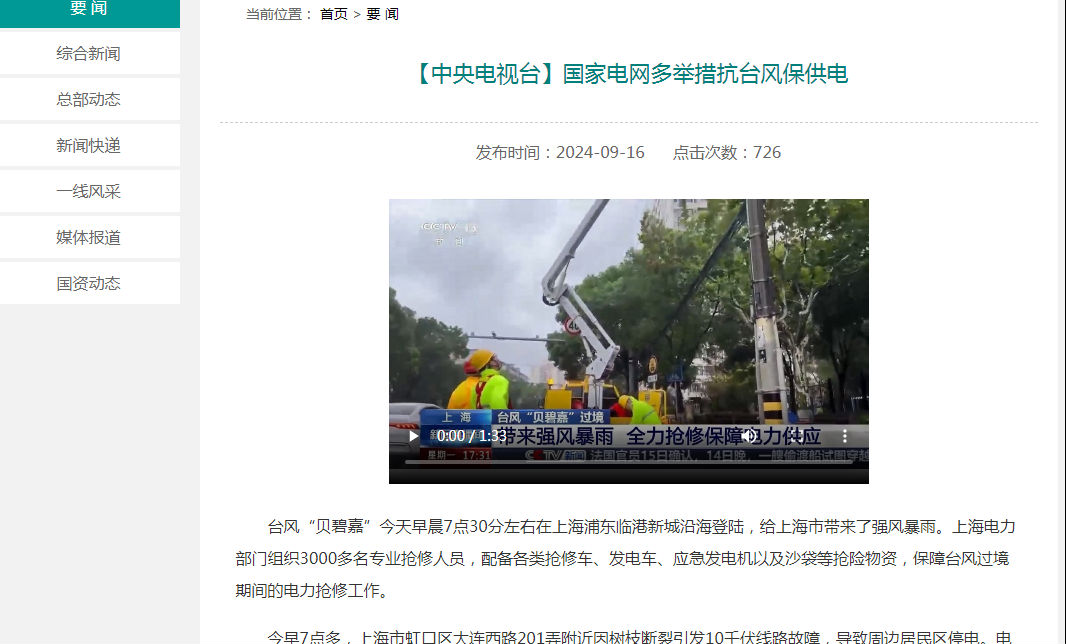Click the video time display 0:00 / 1:33
Viewport: 1066px width, 644px height.
pyautogui.click(x=471, y=436)
